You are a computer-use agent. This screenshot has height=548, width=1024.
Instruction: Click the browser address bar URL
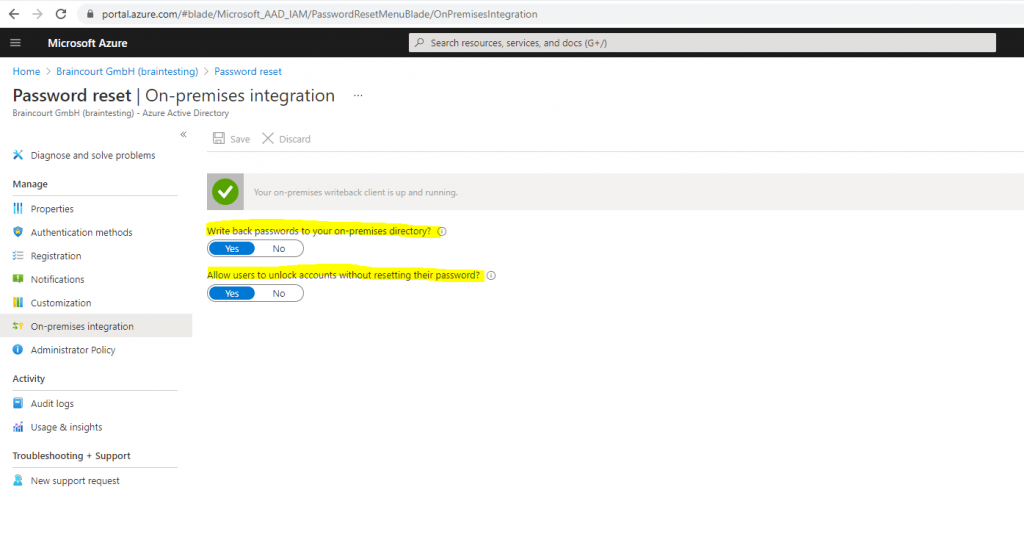[x=319, y=14]
